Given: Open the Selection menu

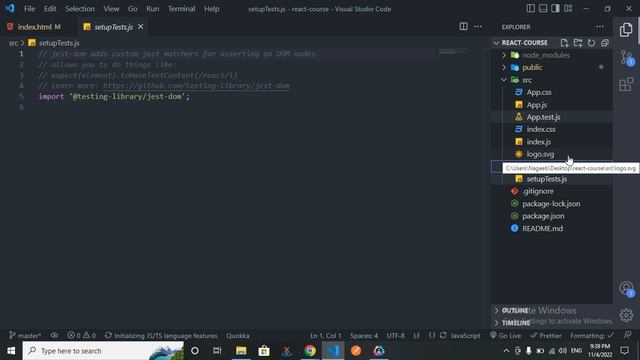Looking at the screenshot, I should click(80, 9).
